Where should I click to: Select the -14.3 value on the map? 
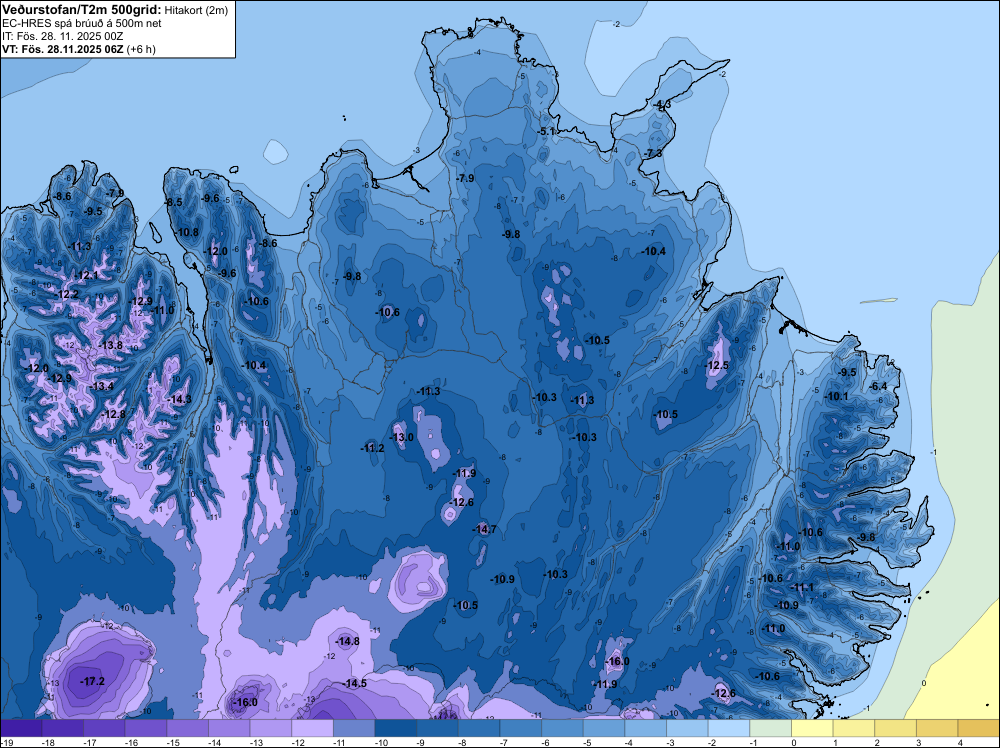click(x=179, y=399)
